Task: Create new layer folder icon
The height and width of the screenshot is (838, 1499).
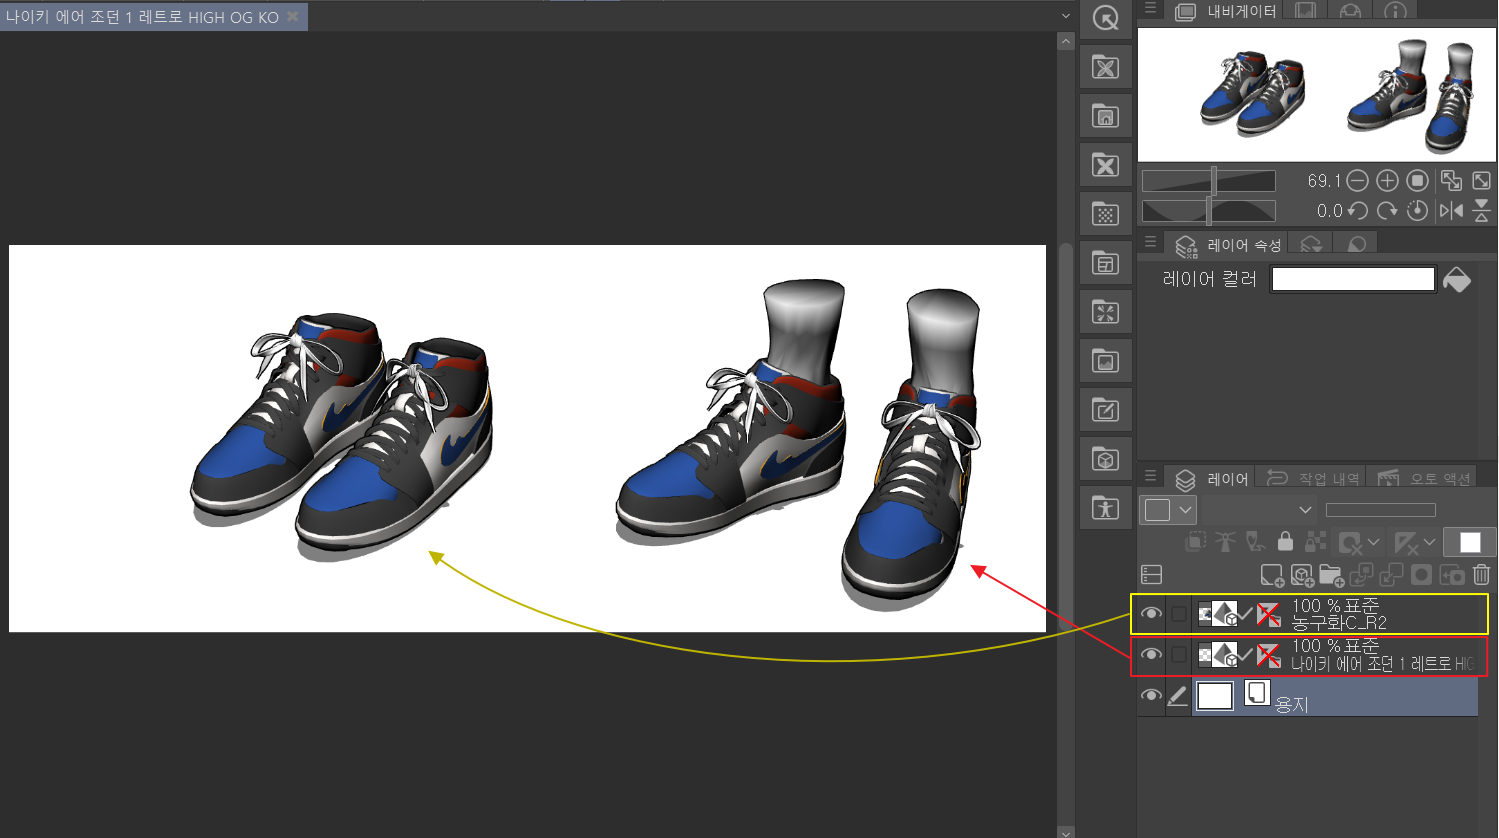Action: (1331, 575)
